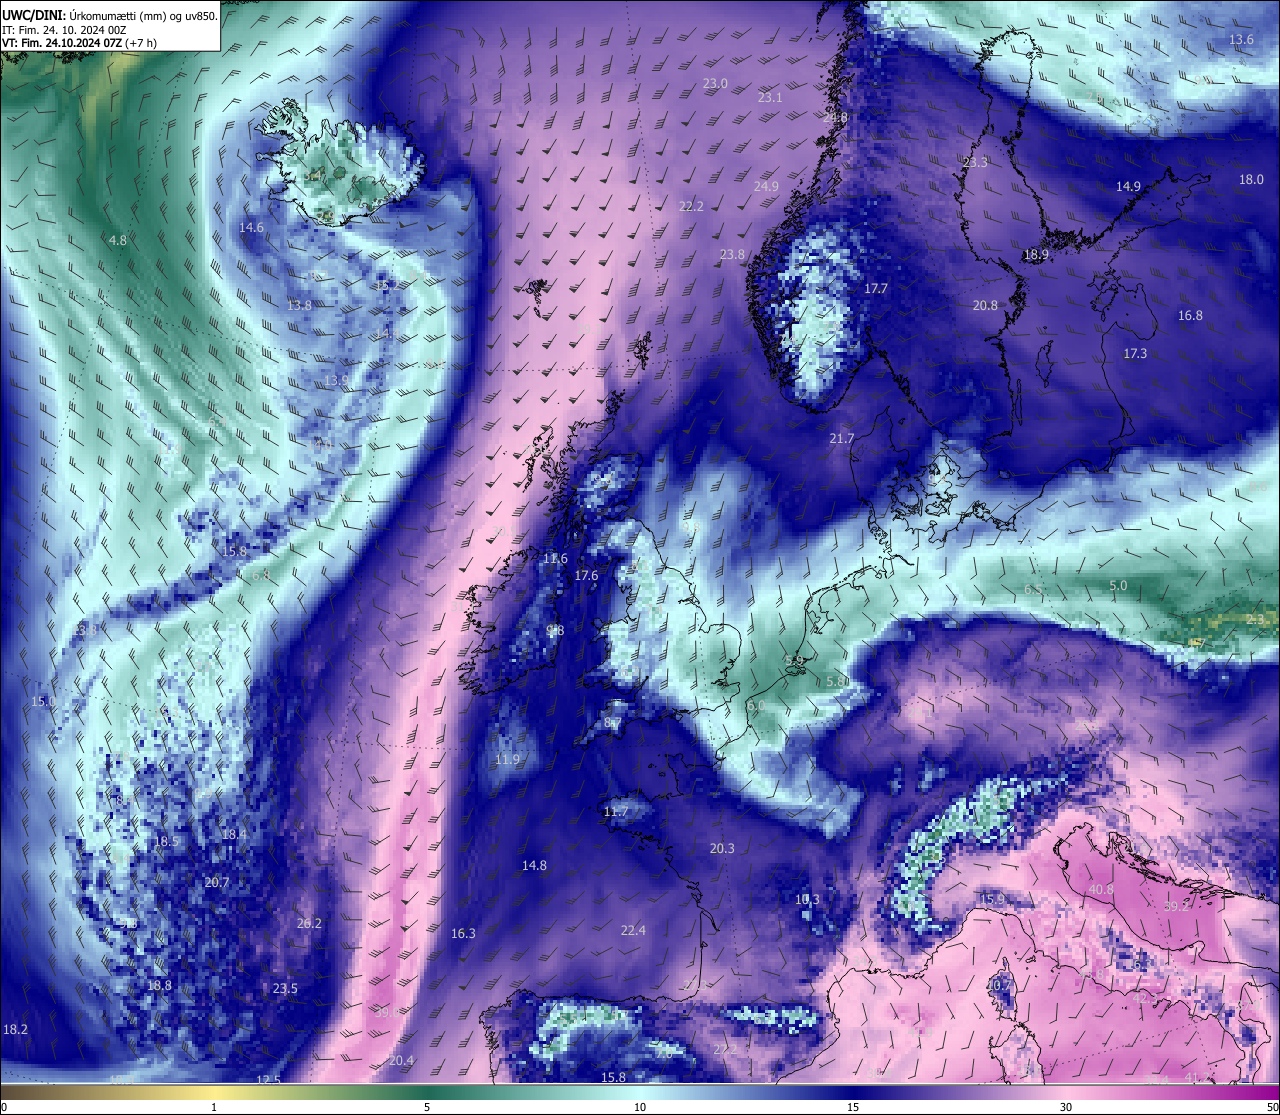Viewport: 1280px width, 1115px height.
Task: Click the valid time line "VT: Fim. 24.10.2024 07Z (+7 h)"
Action: point(80,43)
